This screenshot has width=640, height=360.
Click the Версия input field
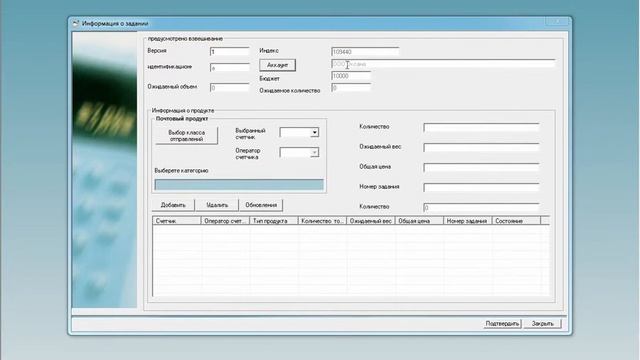coord(229,51)
